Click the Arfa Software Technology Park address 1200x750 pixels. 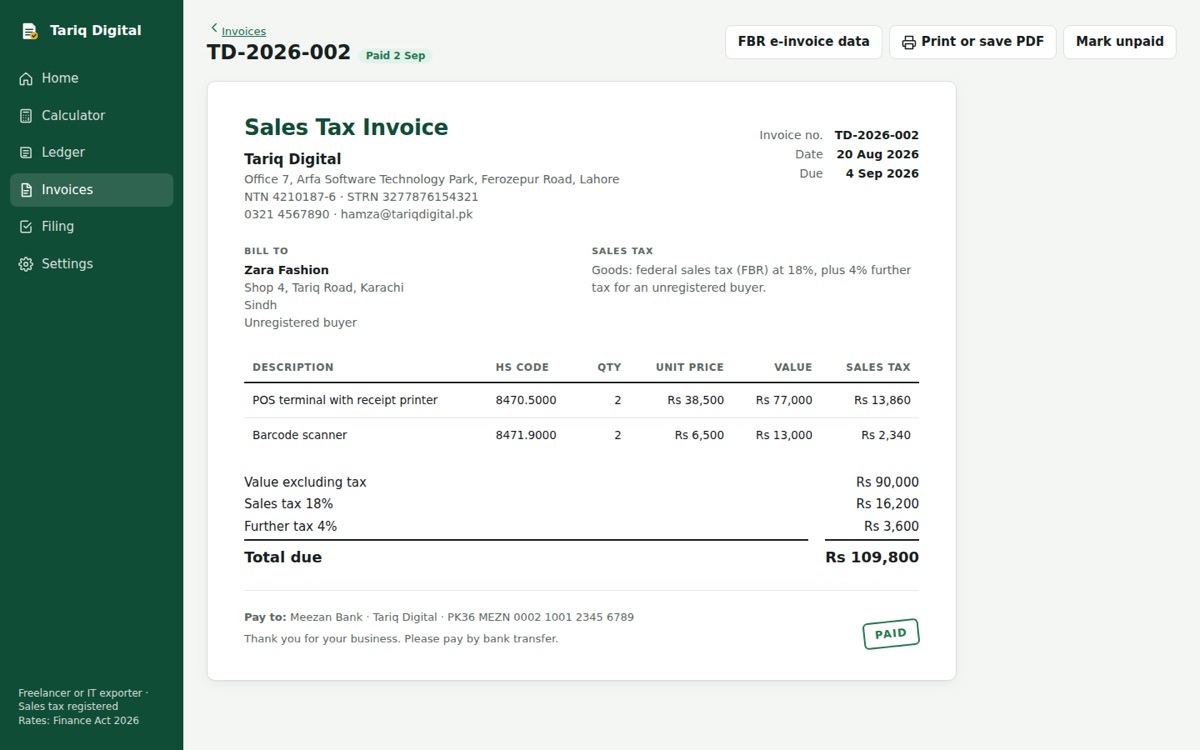coord(432,180)
